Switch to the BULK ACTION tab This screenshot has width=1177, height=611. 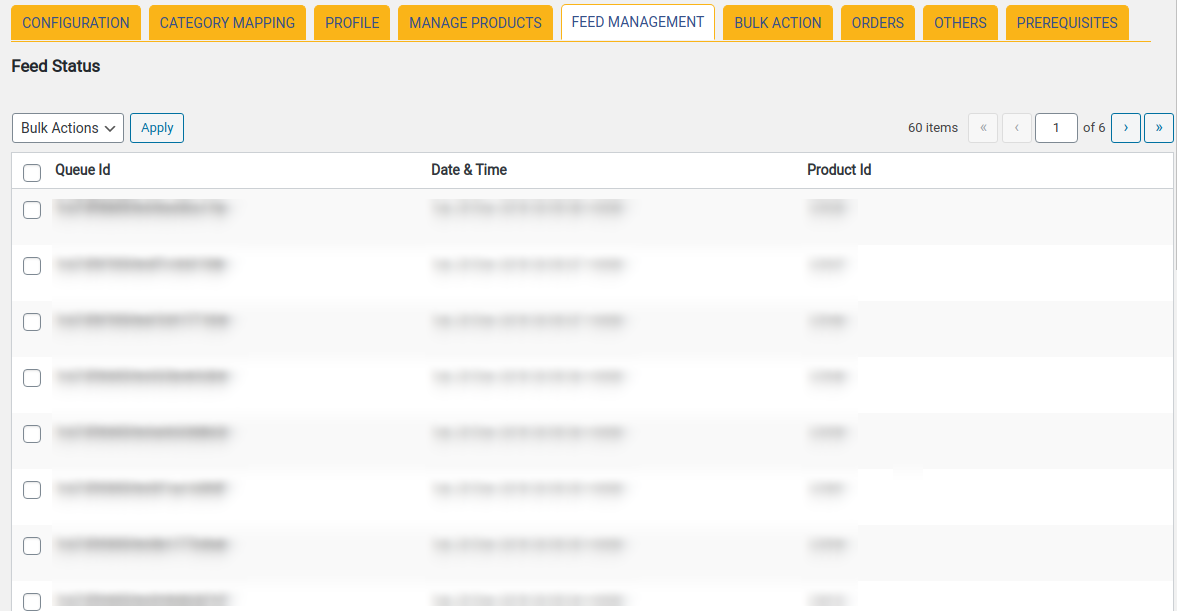pos(777,22)
